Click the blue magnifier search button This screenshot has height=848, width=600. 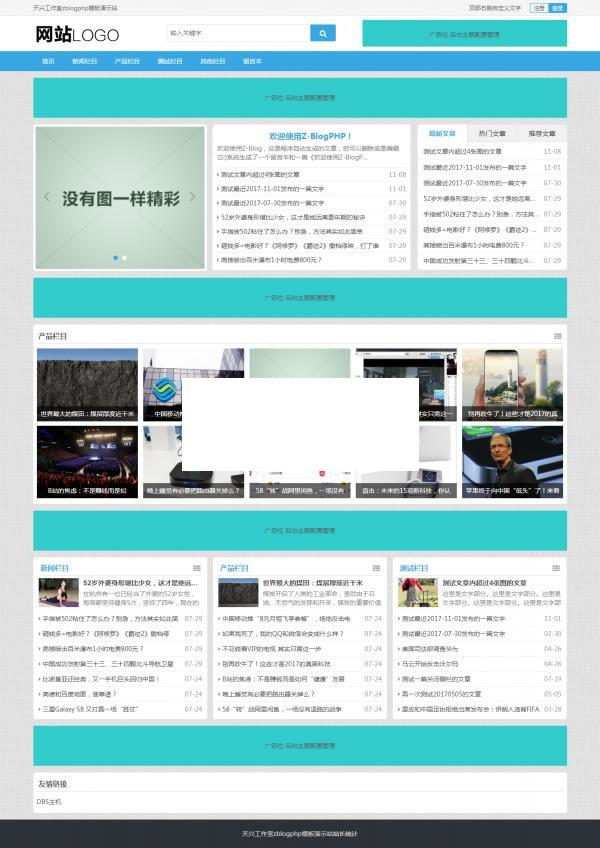point(322,33)
